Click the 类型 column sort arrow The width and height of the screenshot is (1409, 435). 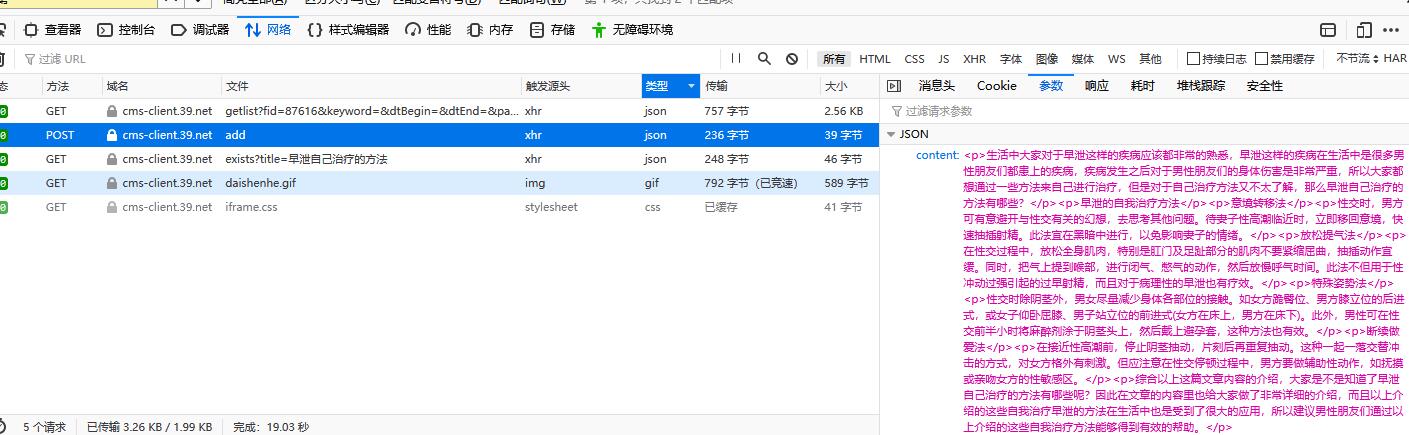click(690, 86)
